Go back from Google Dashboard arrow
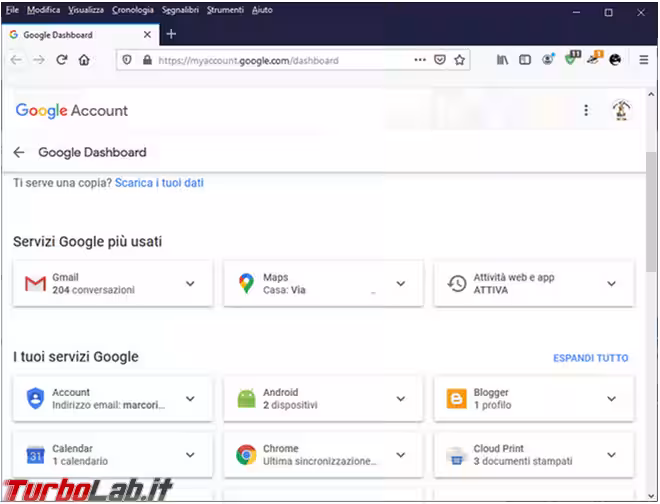 [x=19, y=152]
